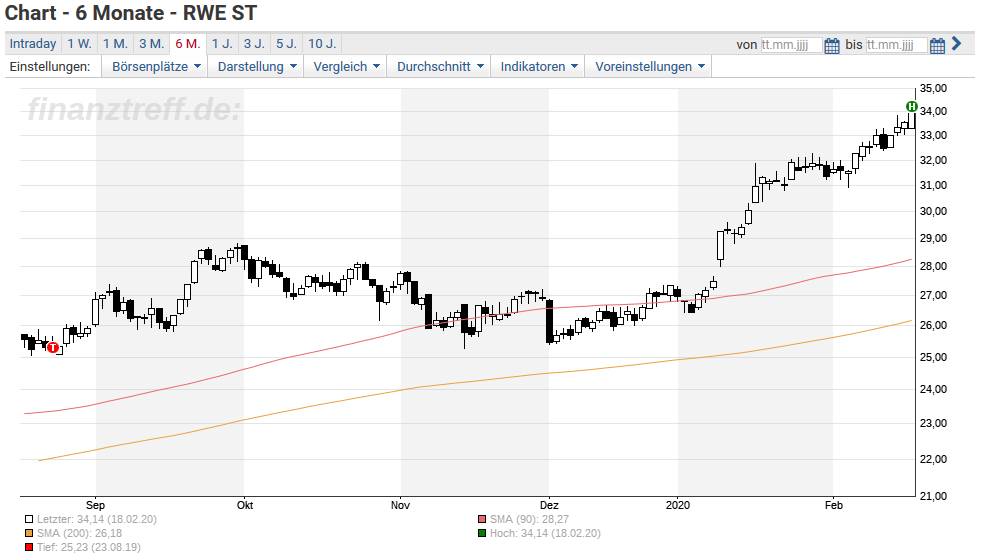Click the red T low marker on chart
981x560 pixels.
pyautogui.click(x=53, y=347)
